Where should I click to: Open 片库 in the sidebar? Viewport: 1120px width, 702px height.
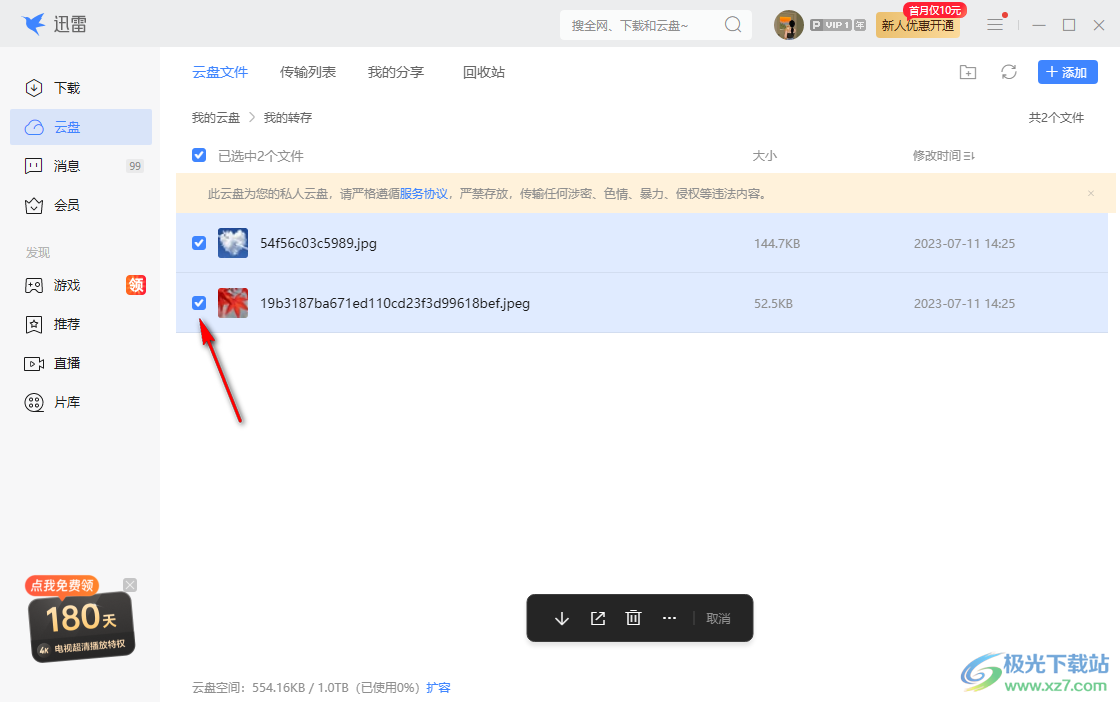(x=81, y=403)
